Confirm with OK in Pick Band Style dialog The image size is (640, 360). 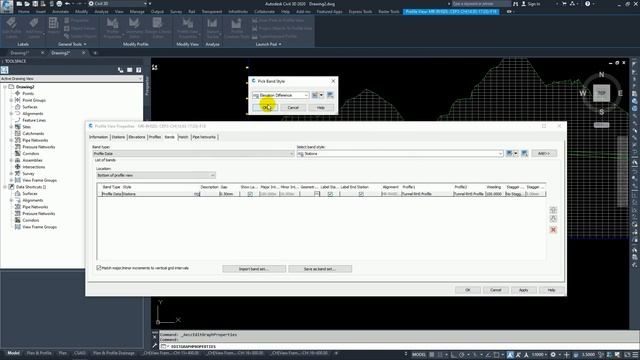pos(264,108)
